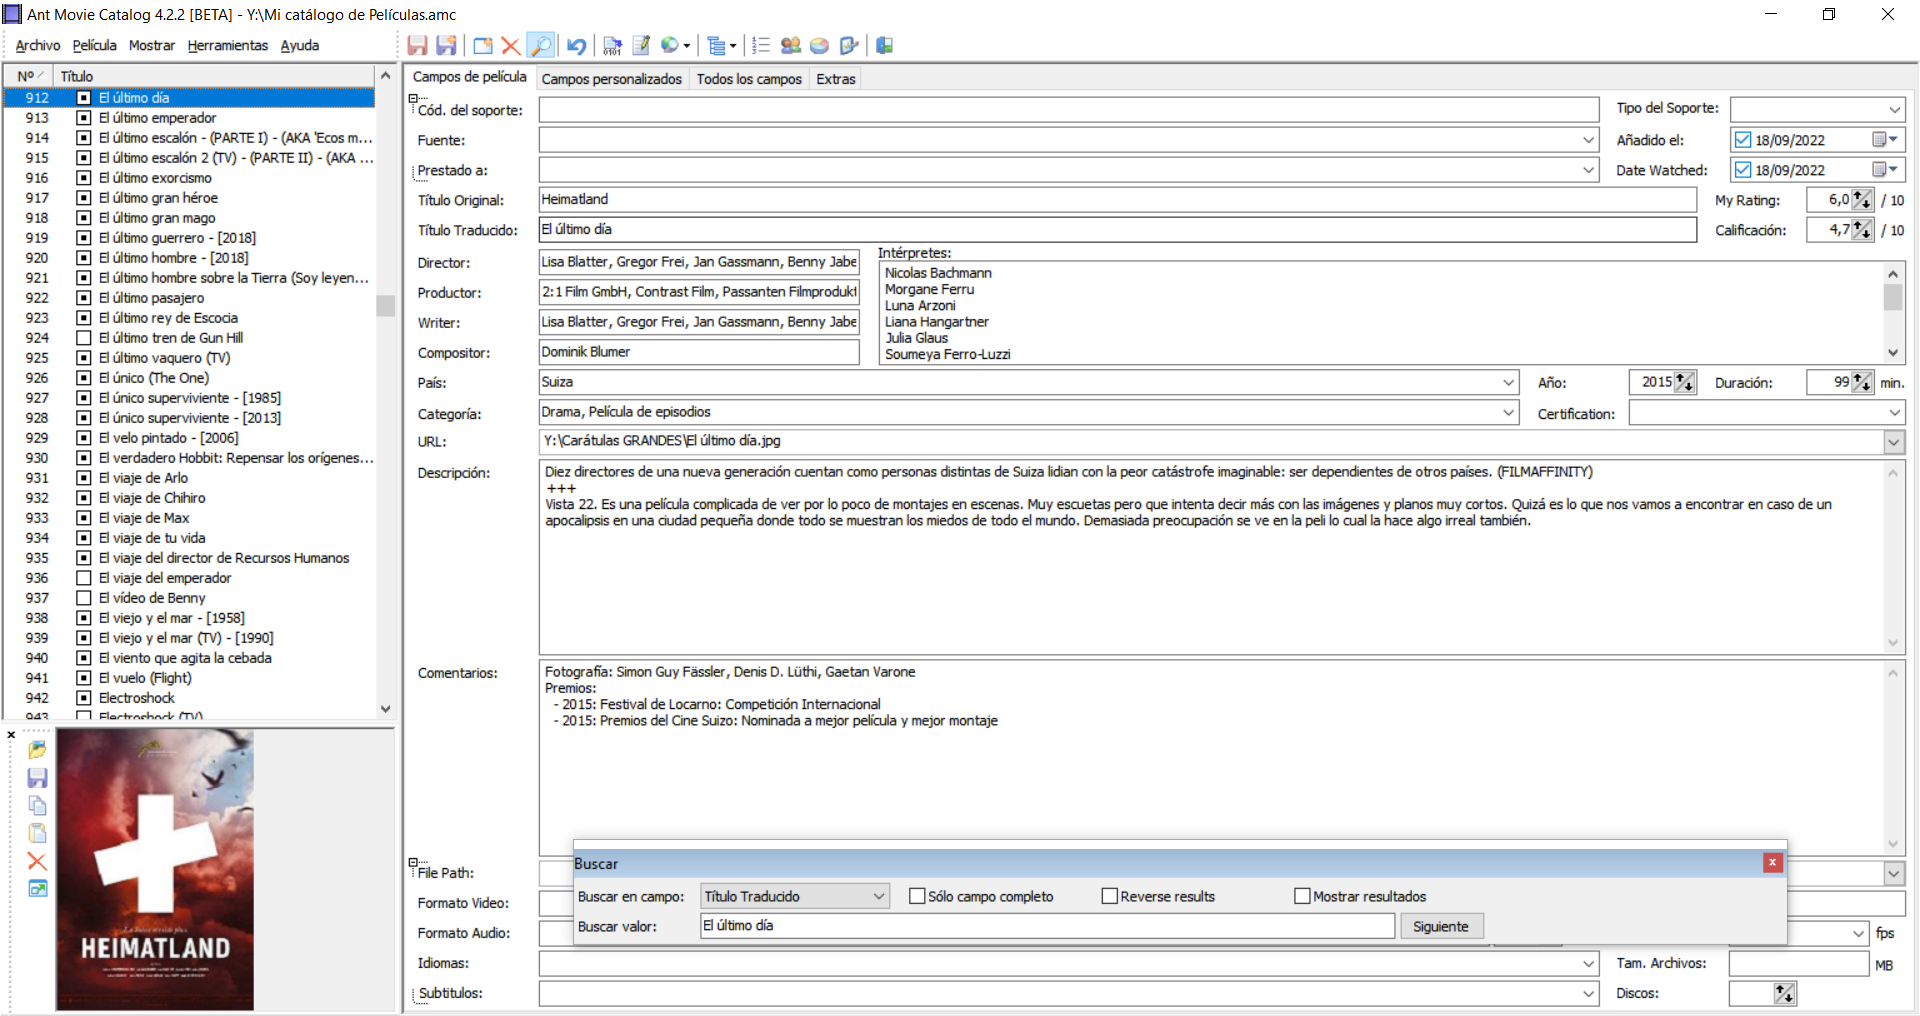The image size is (1920, 1016).
Task: Open the País dropdown list
Action: pos(1508,383)
